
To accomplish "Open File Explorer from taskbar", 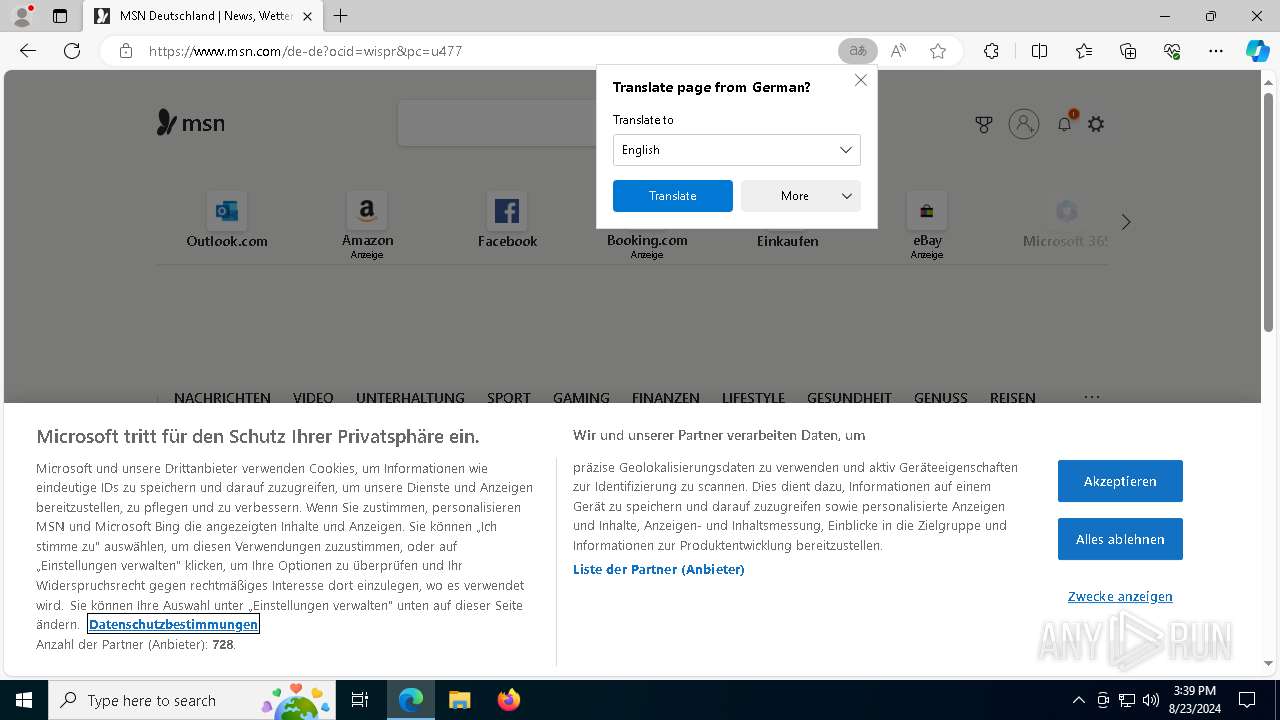I will (459, 700).
